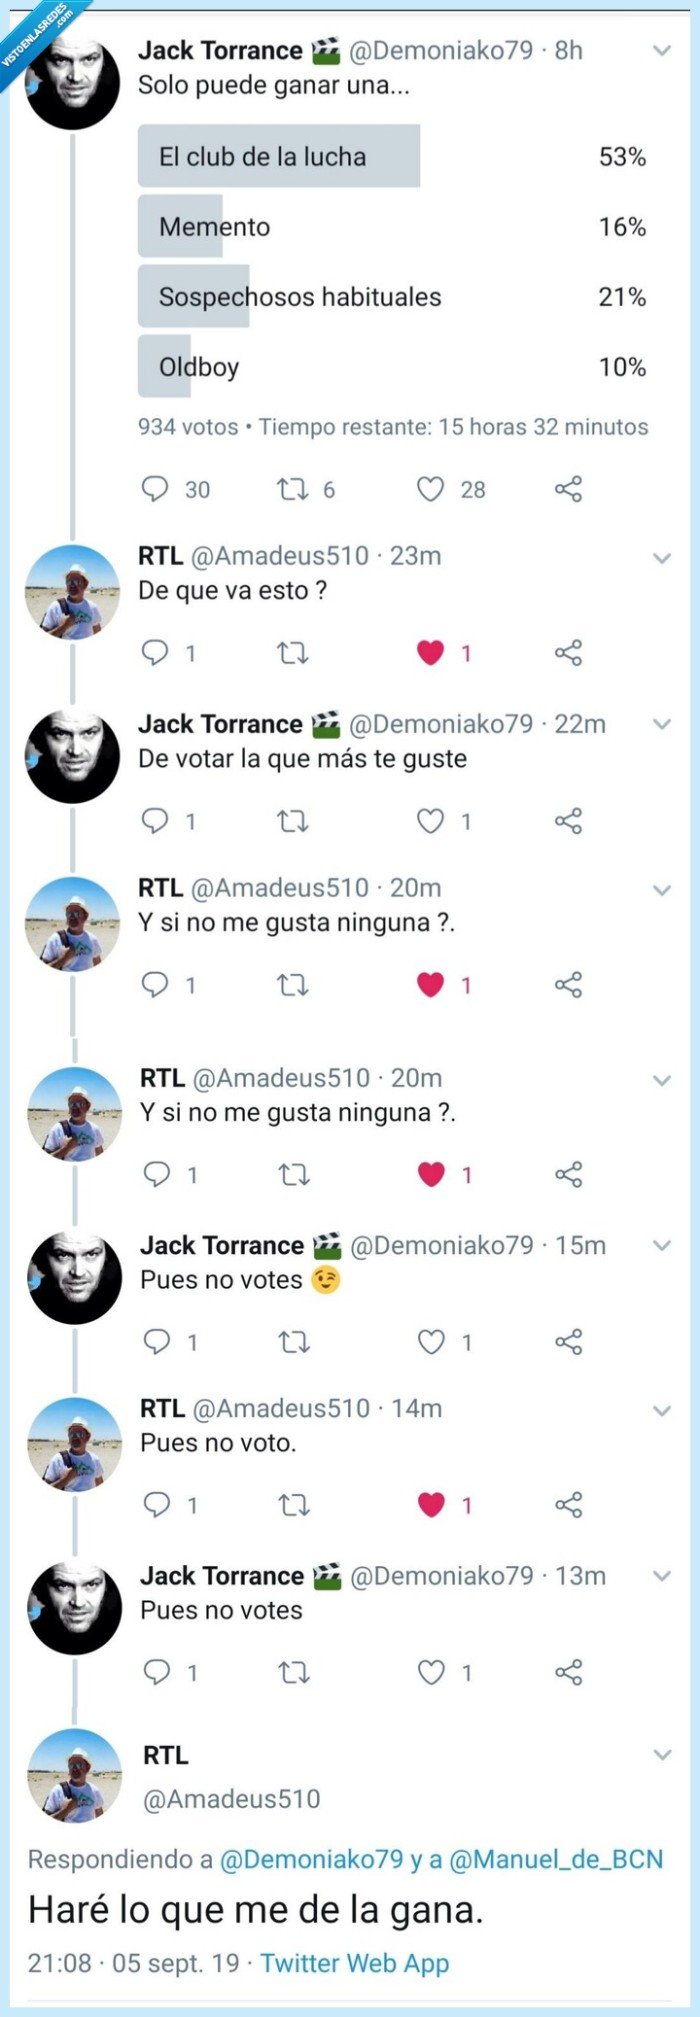Like Jack's "De votar la que más te guste" tweet
The image size is (700, 2017).
click(430, 820)
